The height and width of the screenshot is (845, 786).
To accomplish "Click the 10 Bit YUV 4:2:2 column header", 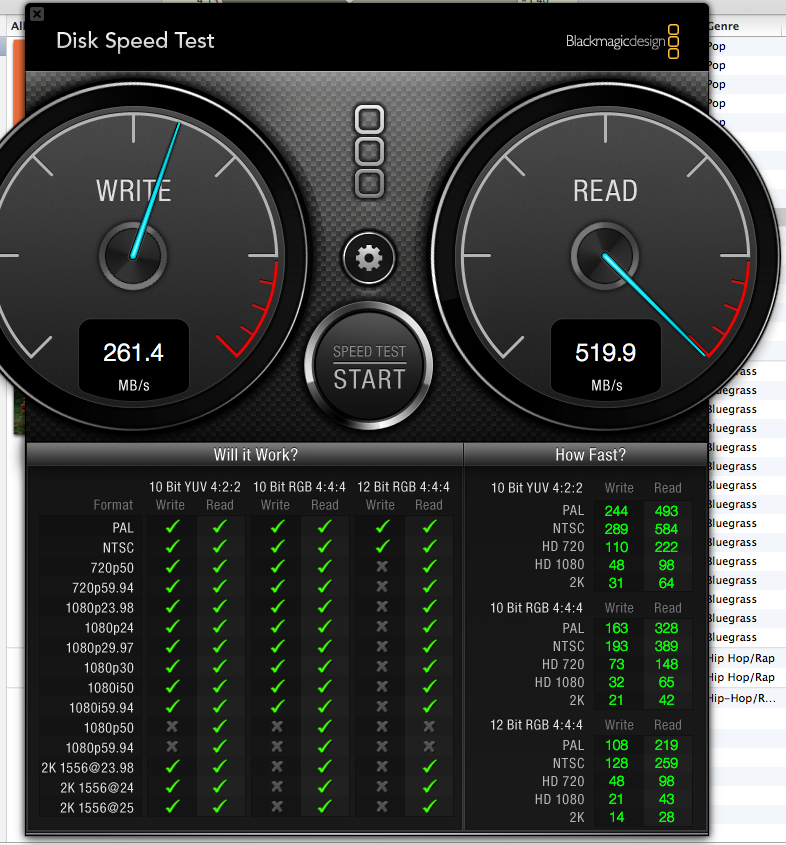I will pos(194,487).
